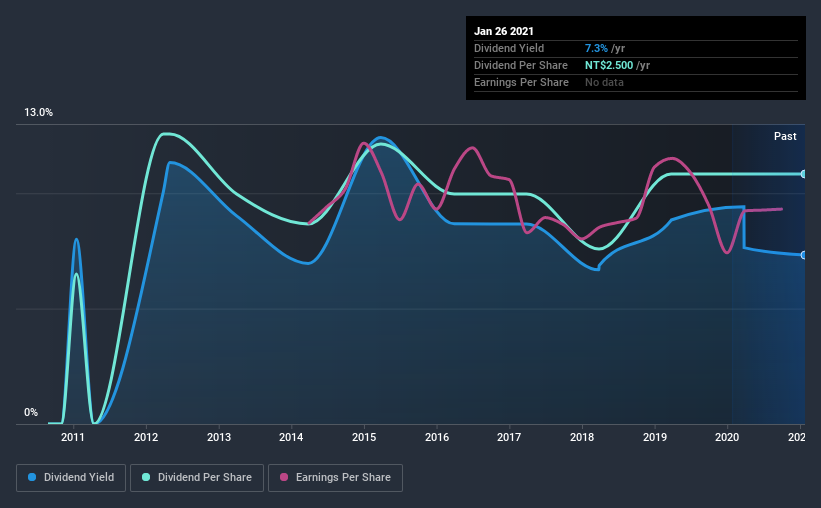Click the tooltip Dividend Yield row label

pyautogui.click(x=509, y=48)
